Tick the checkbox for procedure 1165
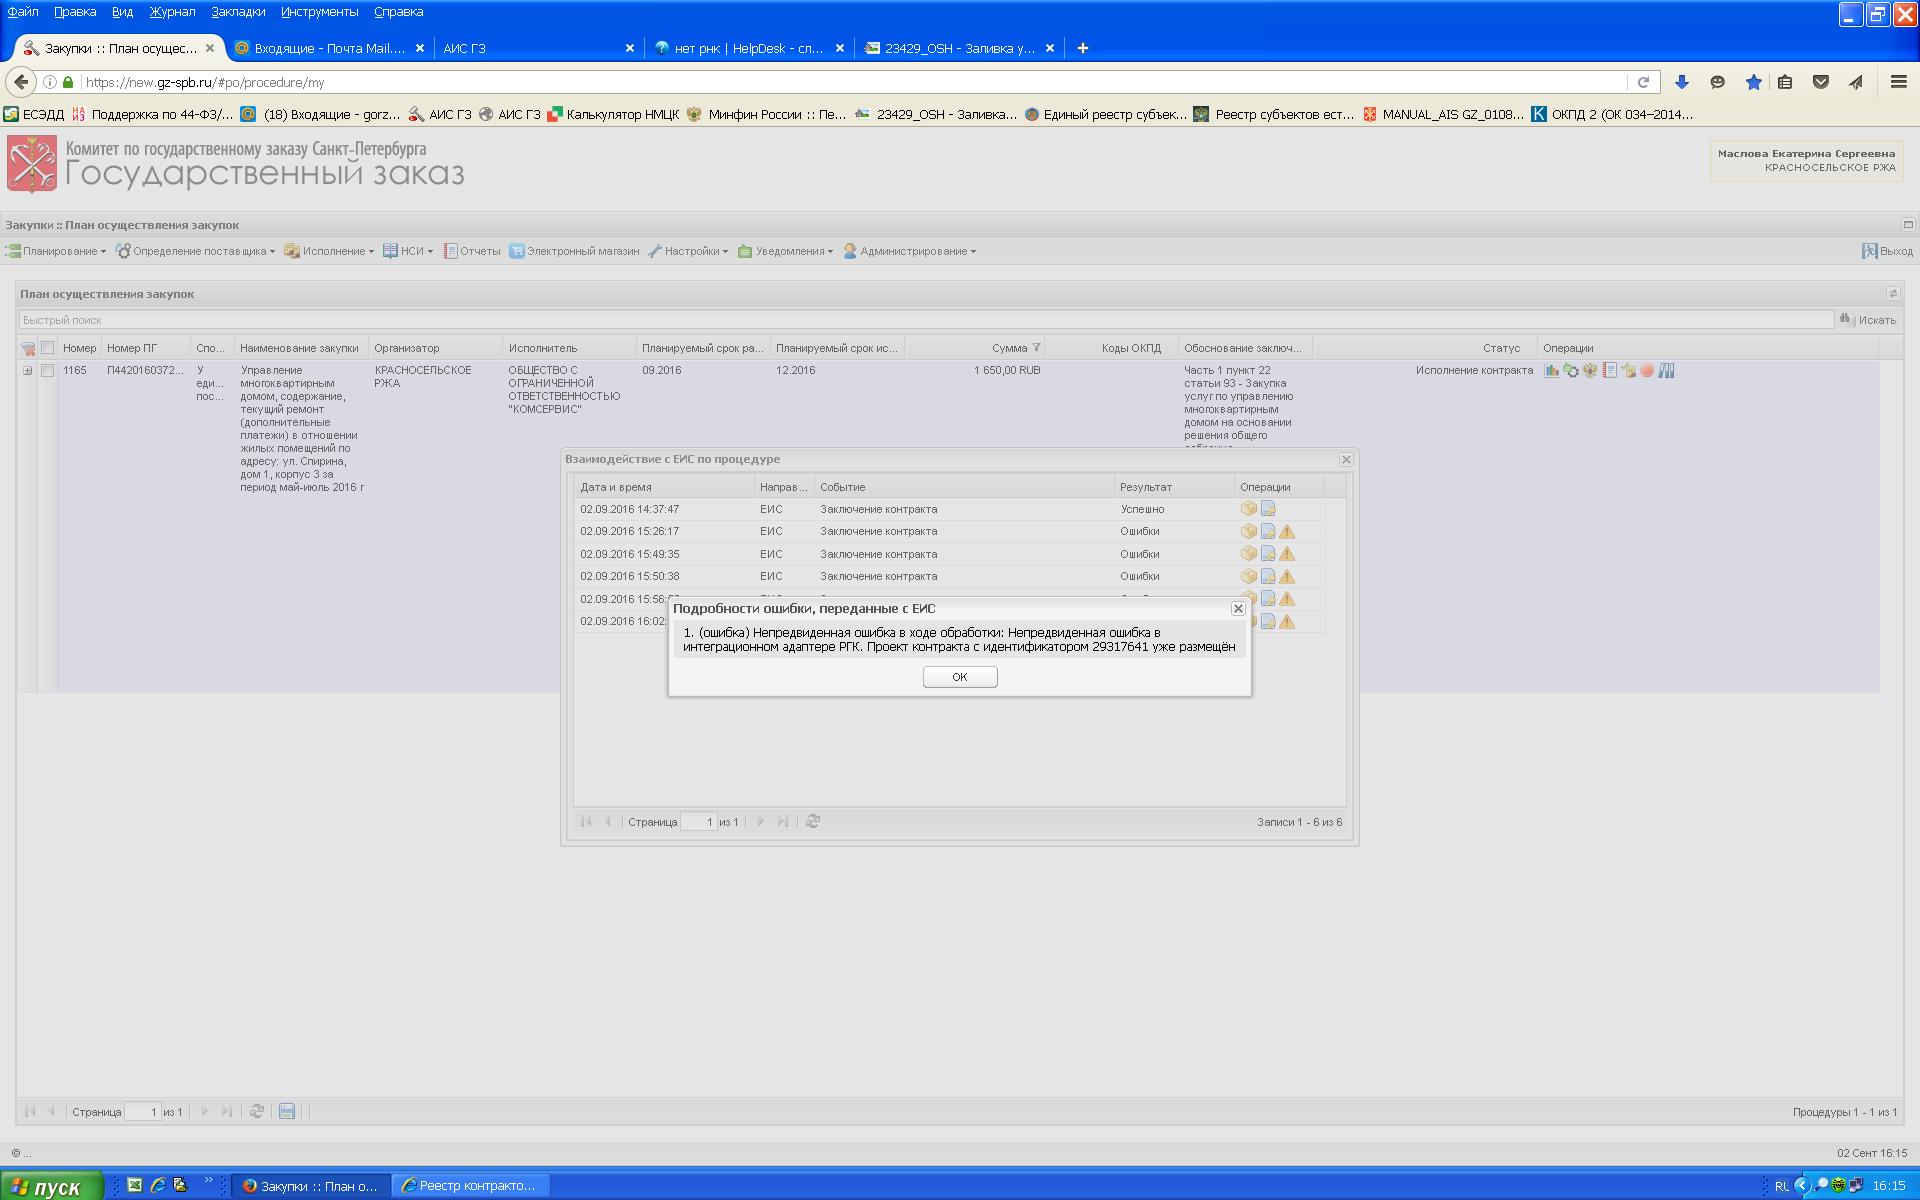Screen dimensions: 1920x1200 [47, 371]
